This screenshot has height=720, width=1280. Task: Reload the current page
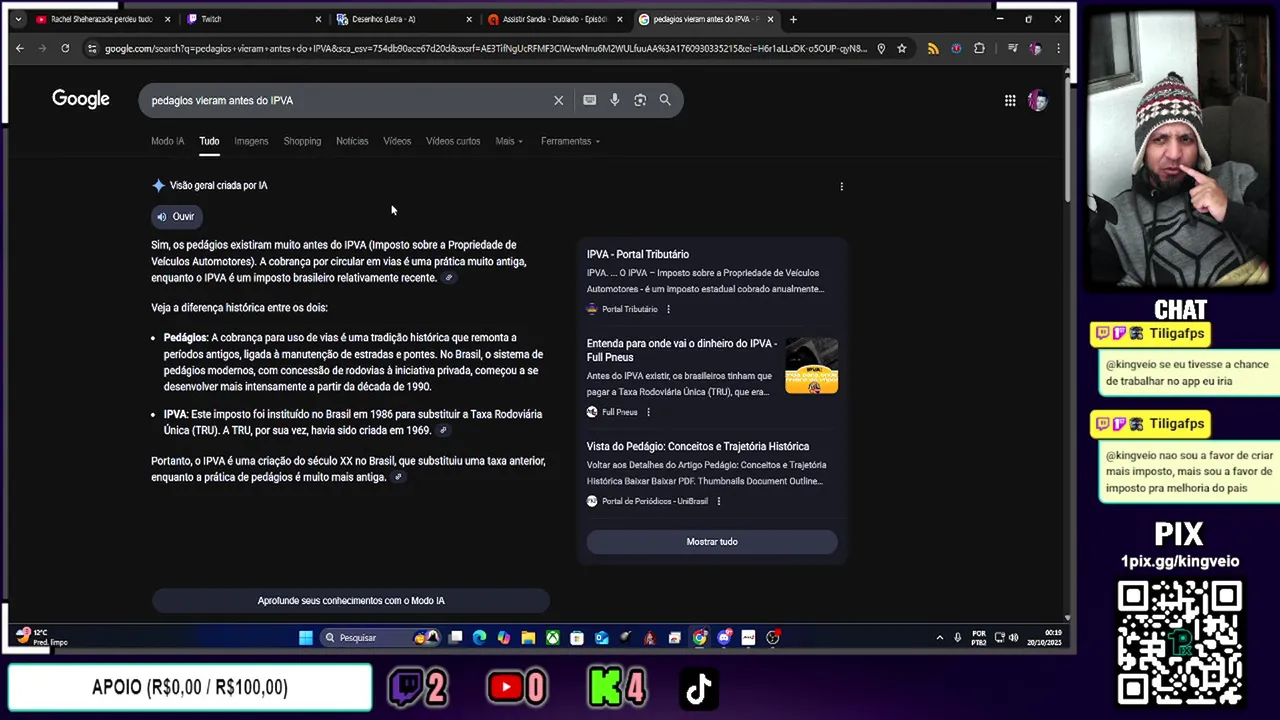pyautogui.click(x=65, y=48)
